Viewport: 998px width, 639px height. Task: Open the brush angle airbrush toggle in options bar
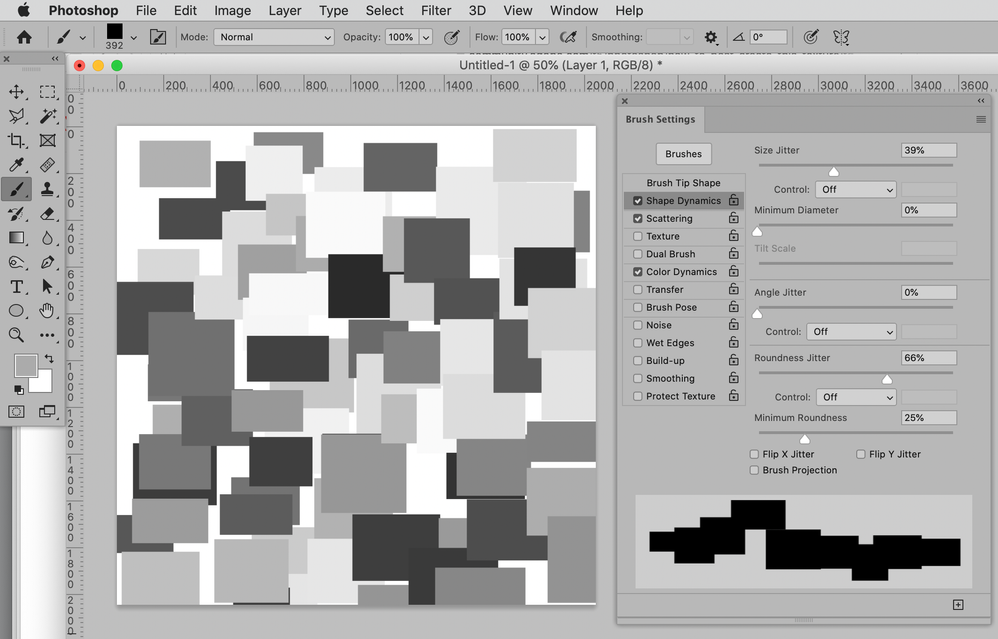[x=811, y=37]
